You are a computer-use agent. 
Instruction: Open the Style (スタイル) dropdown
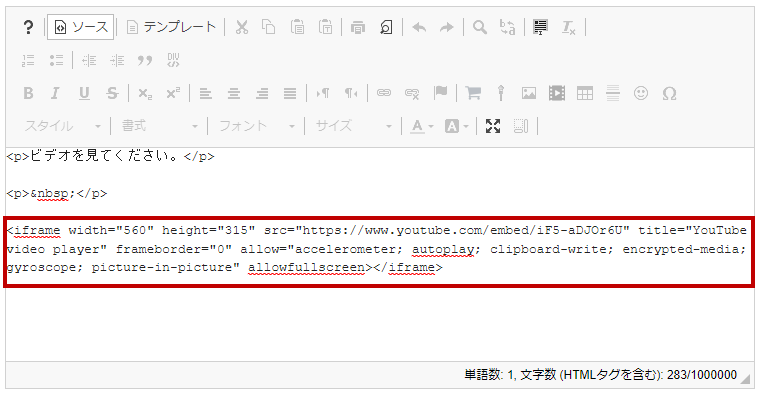(x=63, y=126)
